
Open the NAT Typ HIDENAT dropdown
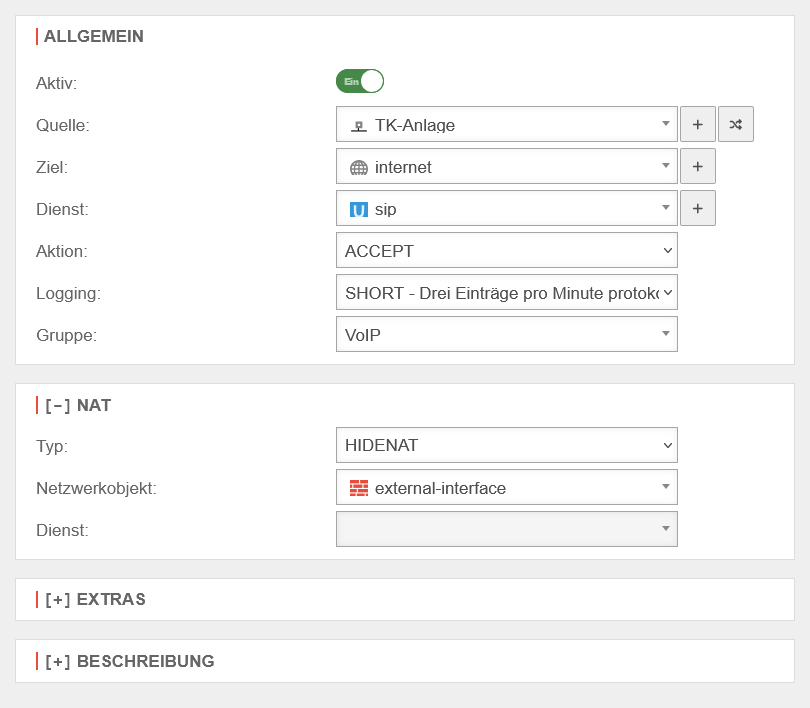pos(506,446)
